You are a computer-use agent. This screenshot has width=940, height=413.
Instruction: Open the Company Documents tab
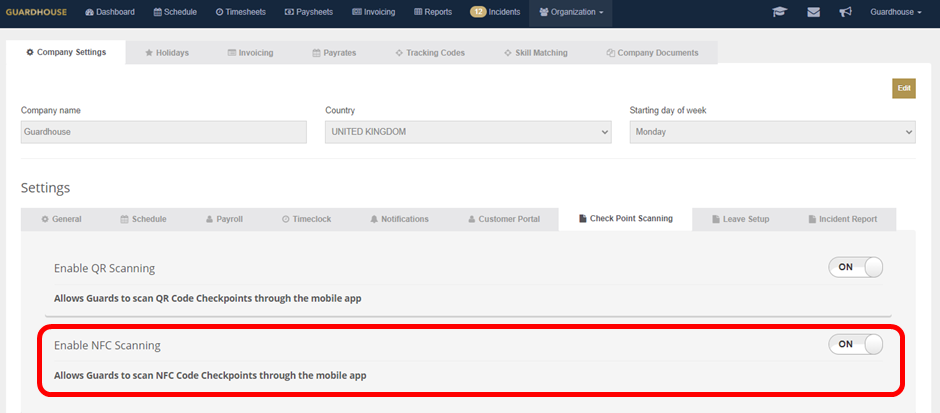(x=652, y=53)
